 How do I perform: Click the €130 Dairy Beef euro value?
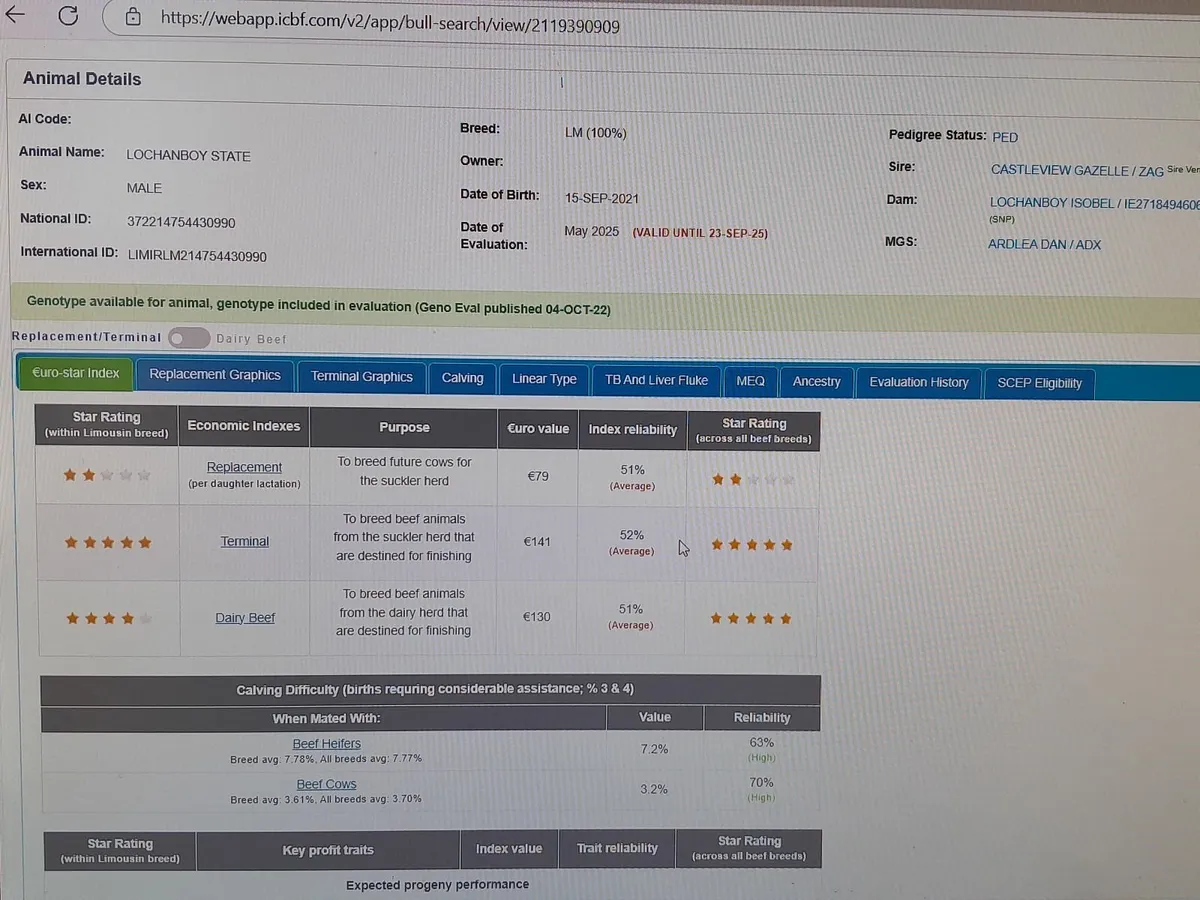tap(537, 617)
